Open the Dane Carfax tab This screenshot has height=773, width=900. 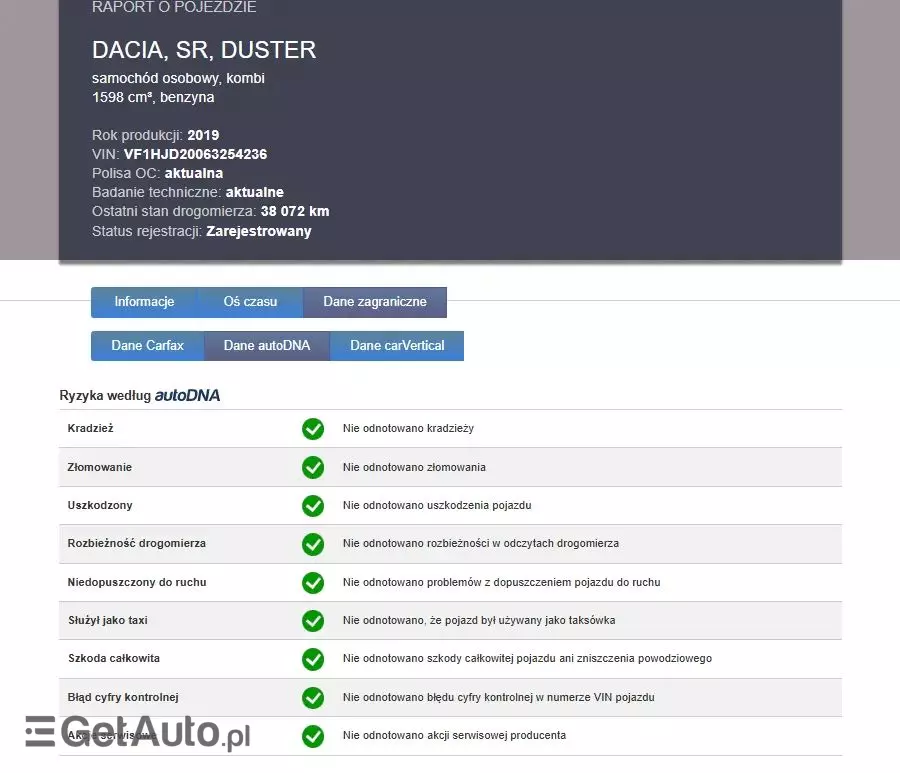pyautogui.click(x=147, y=345)
